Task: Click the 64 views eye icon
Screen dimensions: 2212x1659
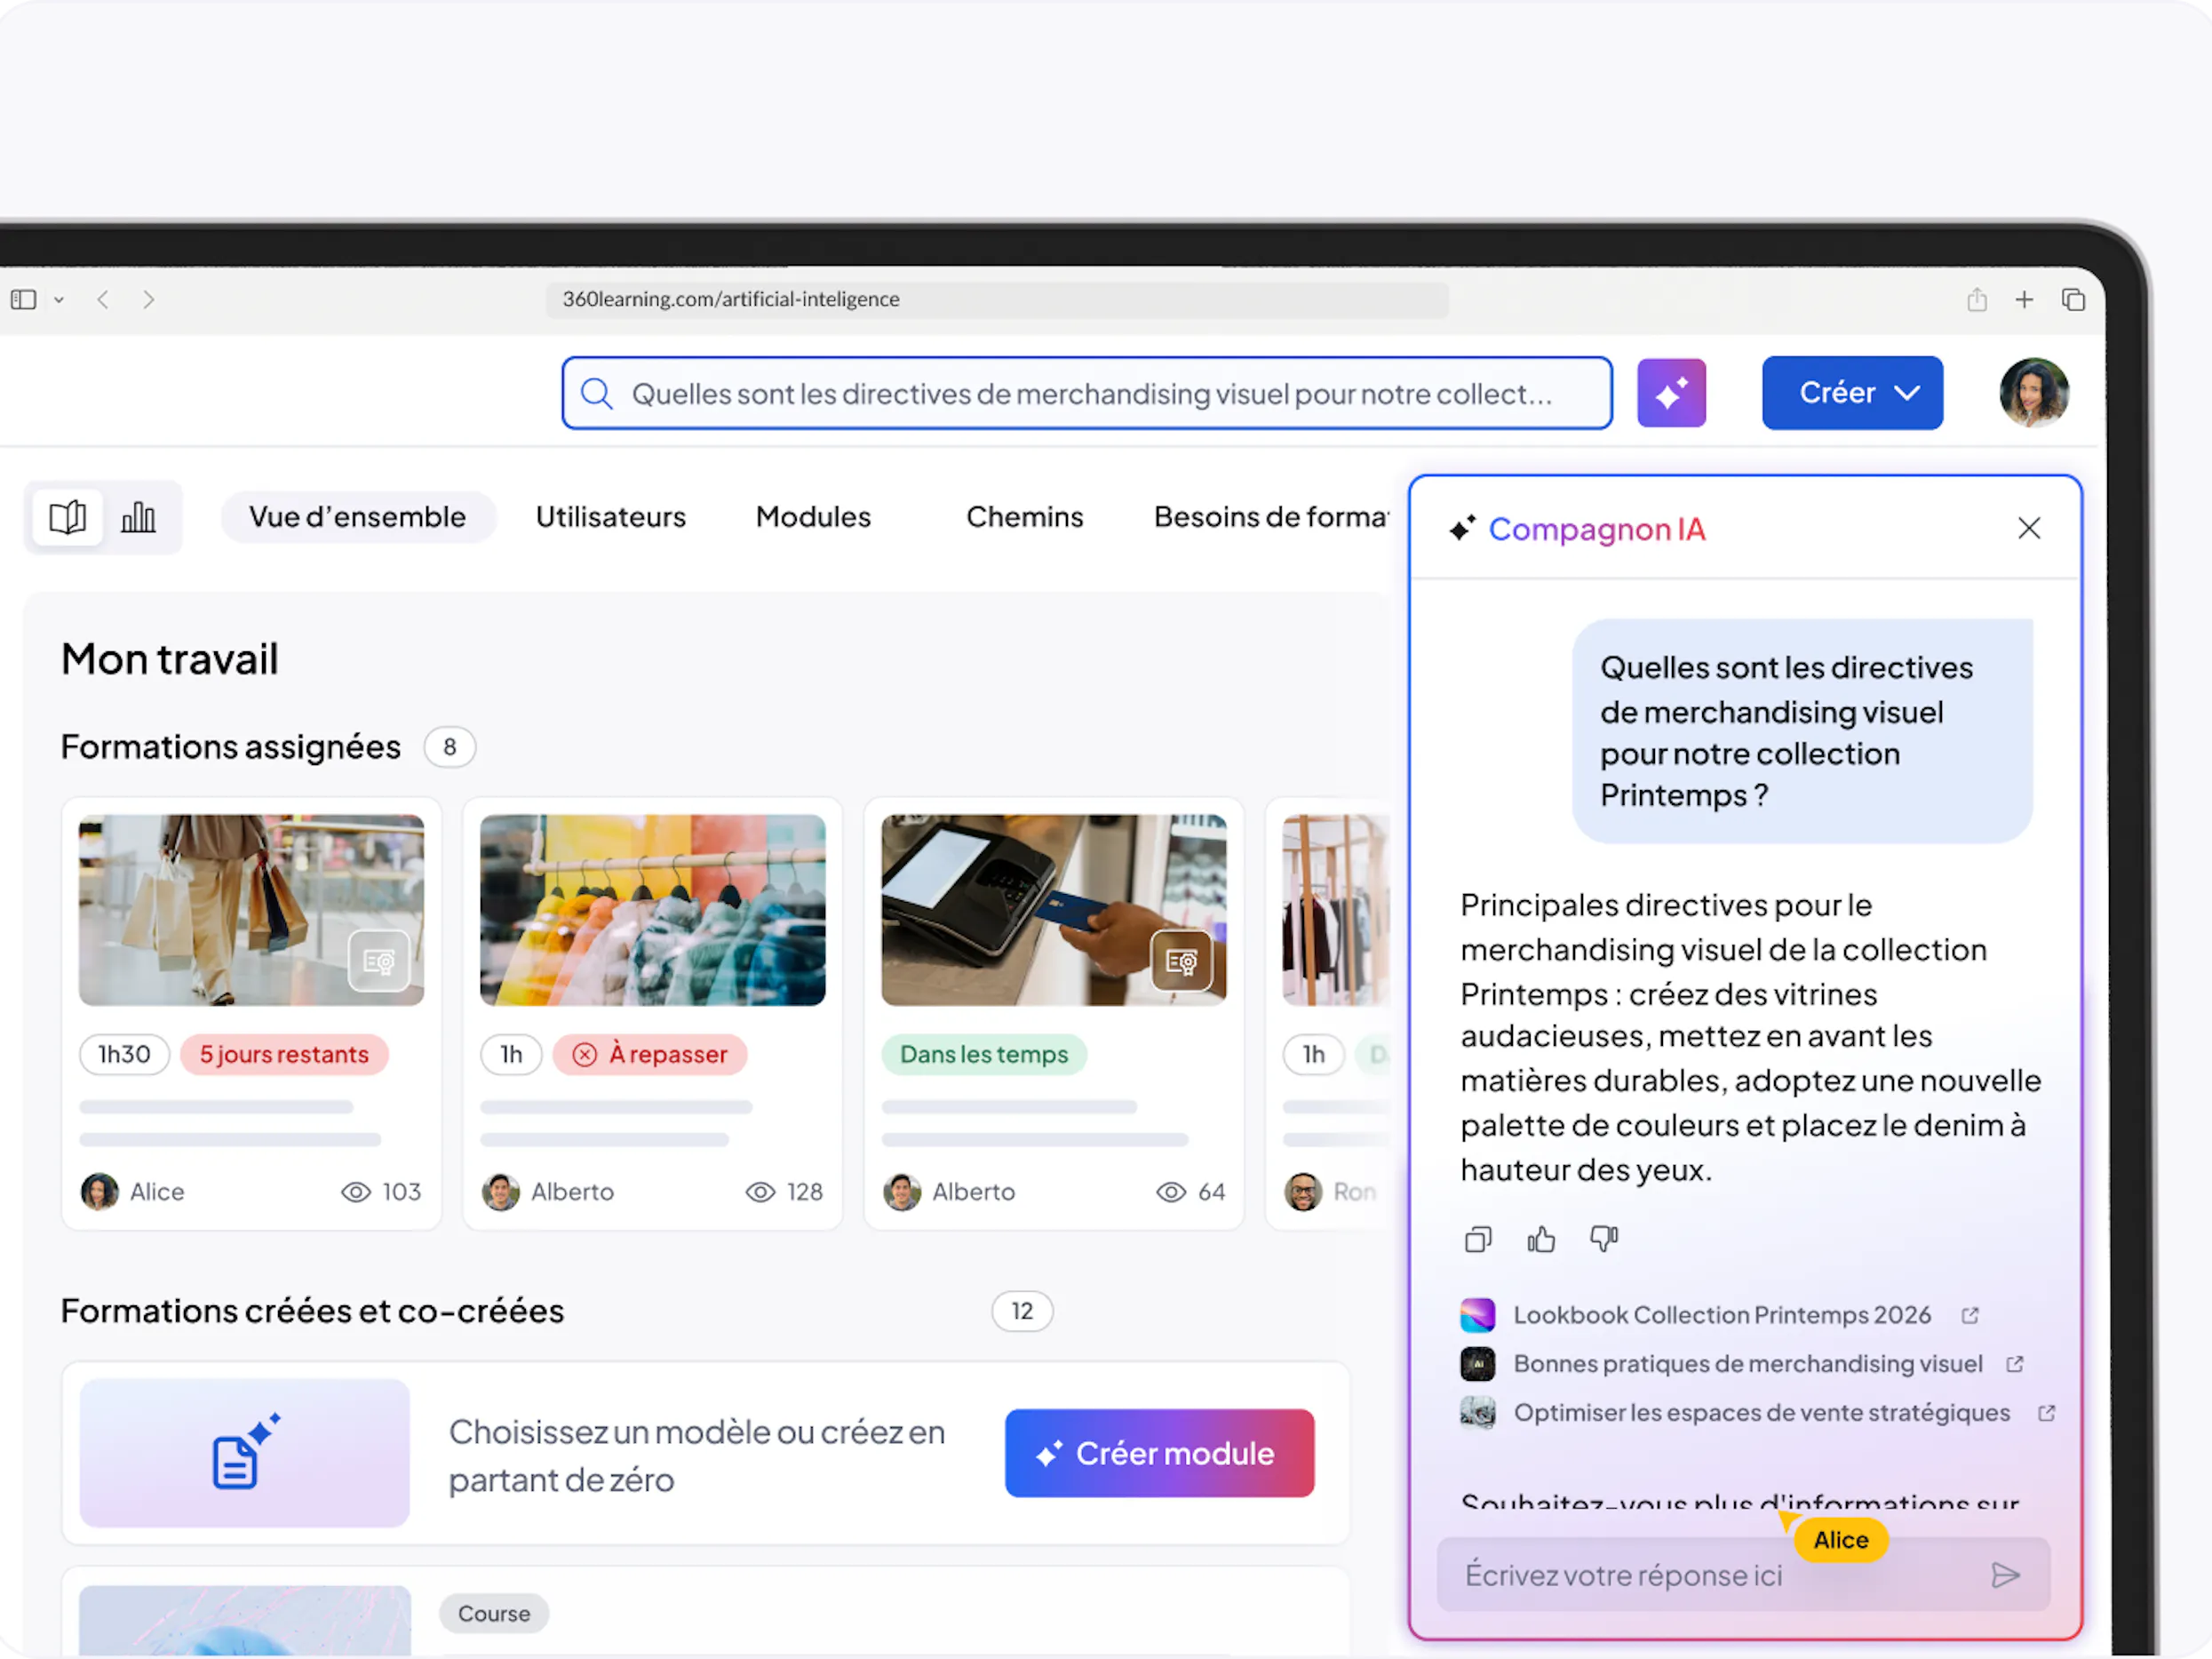Action: (x=1171, y=1192)
